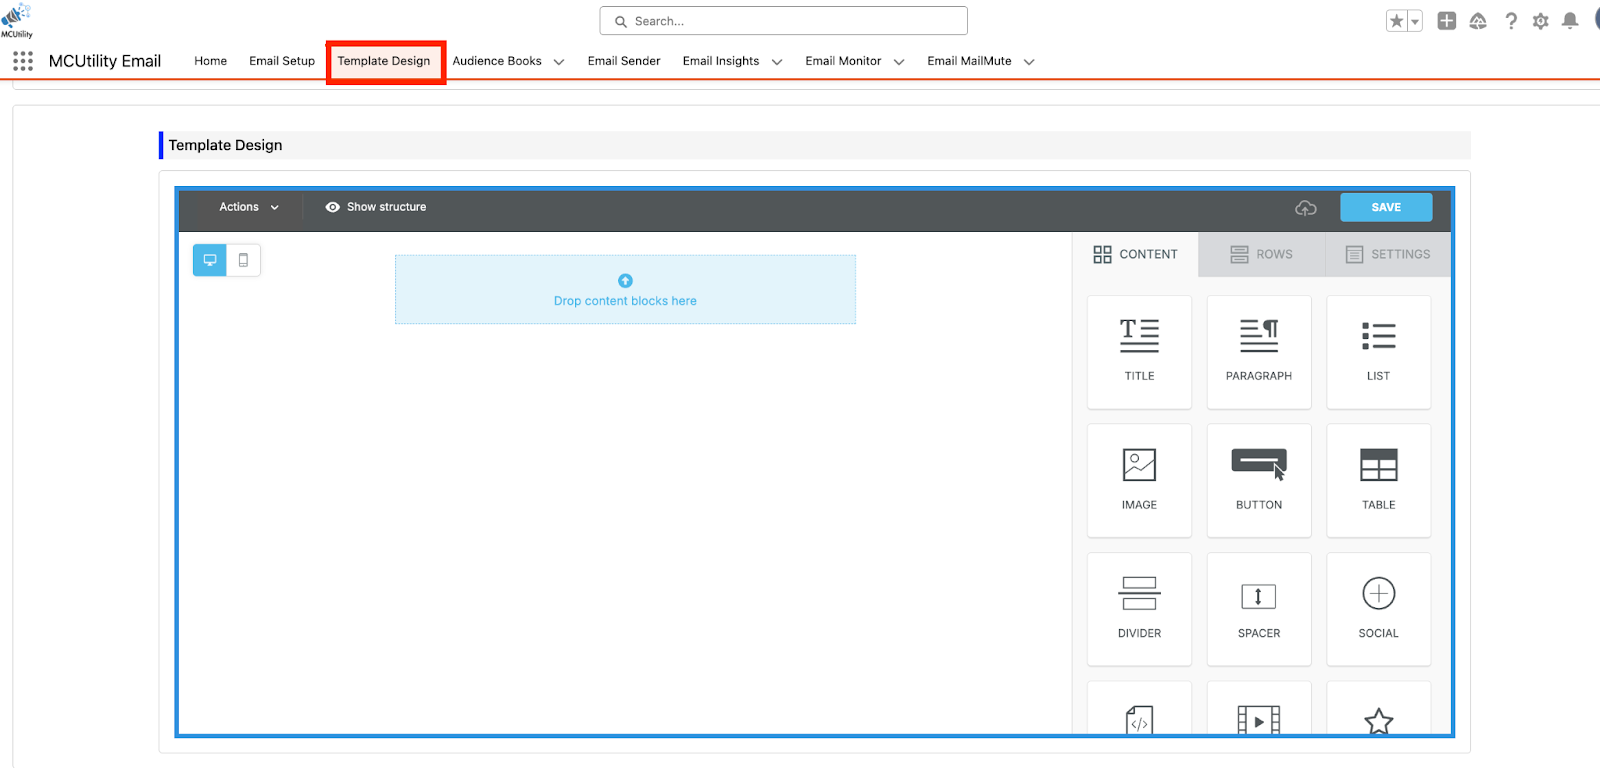Select the Social content block

[x=1378, y=608]
